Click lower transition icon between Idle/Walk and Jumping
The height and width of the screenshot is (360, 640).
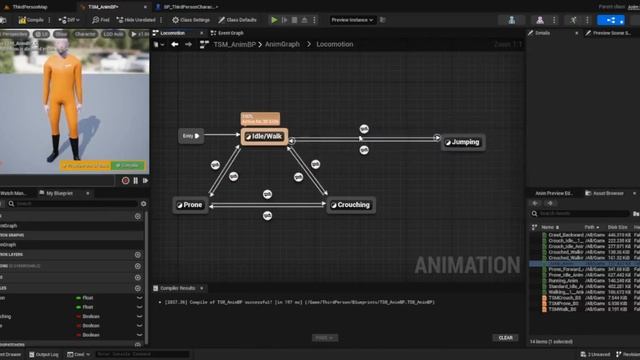coord(364,150)
